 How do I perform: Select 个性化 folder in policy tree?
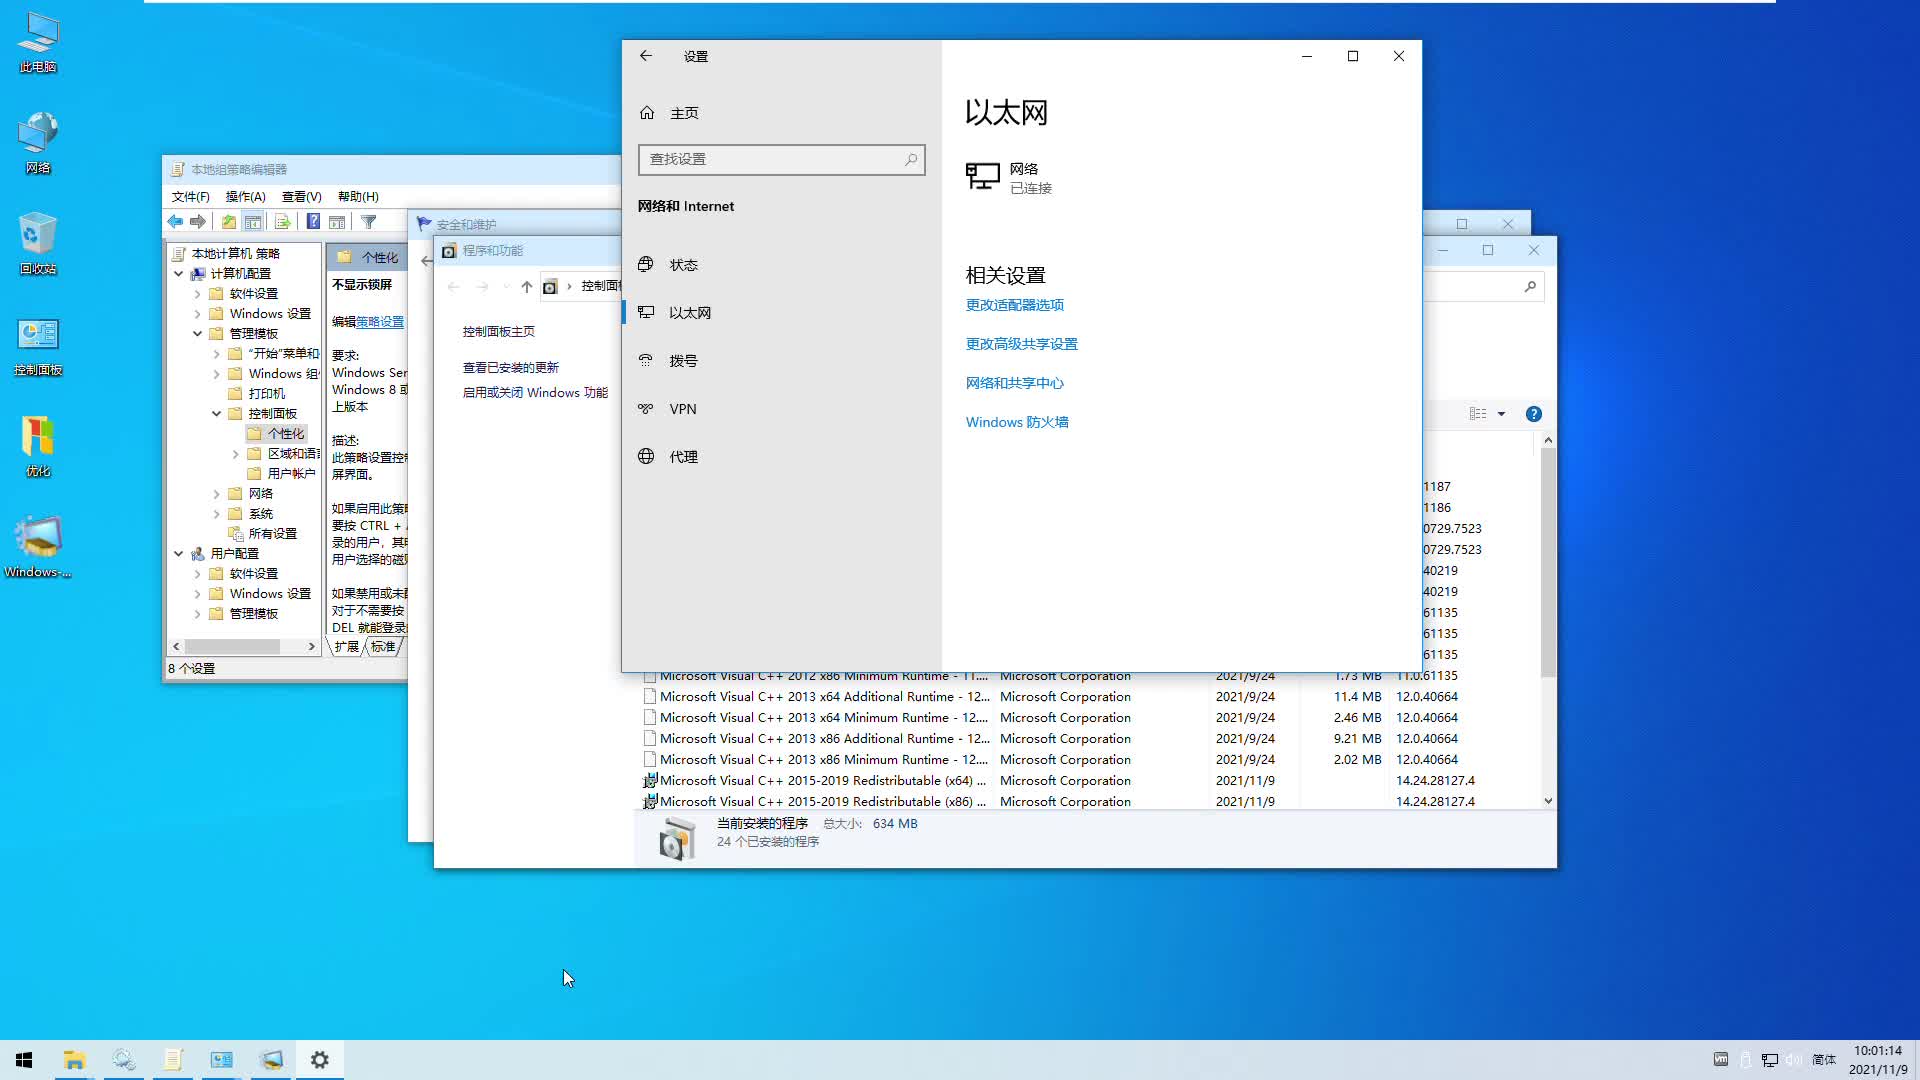[276, 433]
